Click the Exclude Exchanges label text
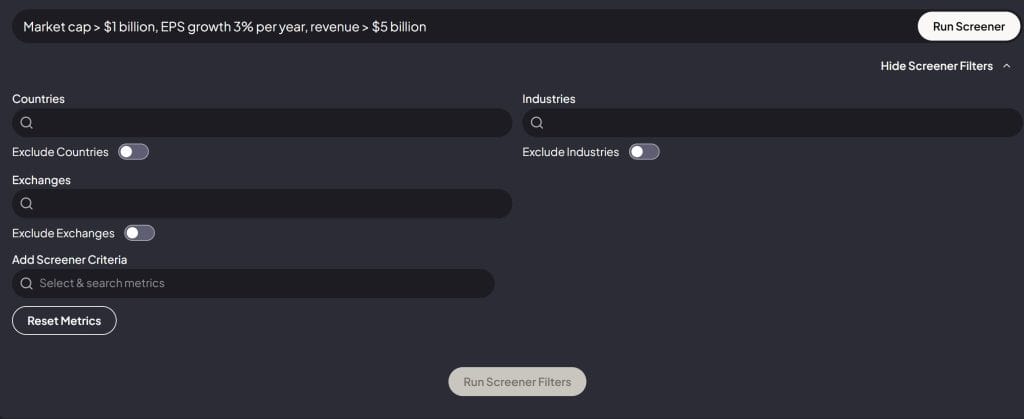Image resolution: width=1024 pixels, height=419 pixels. click(x=63, y=233)
